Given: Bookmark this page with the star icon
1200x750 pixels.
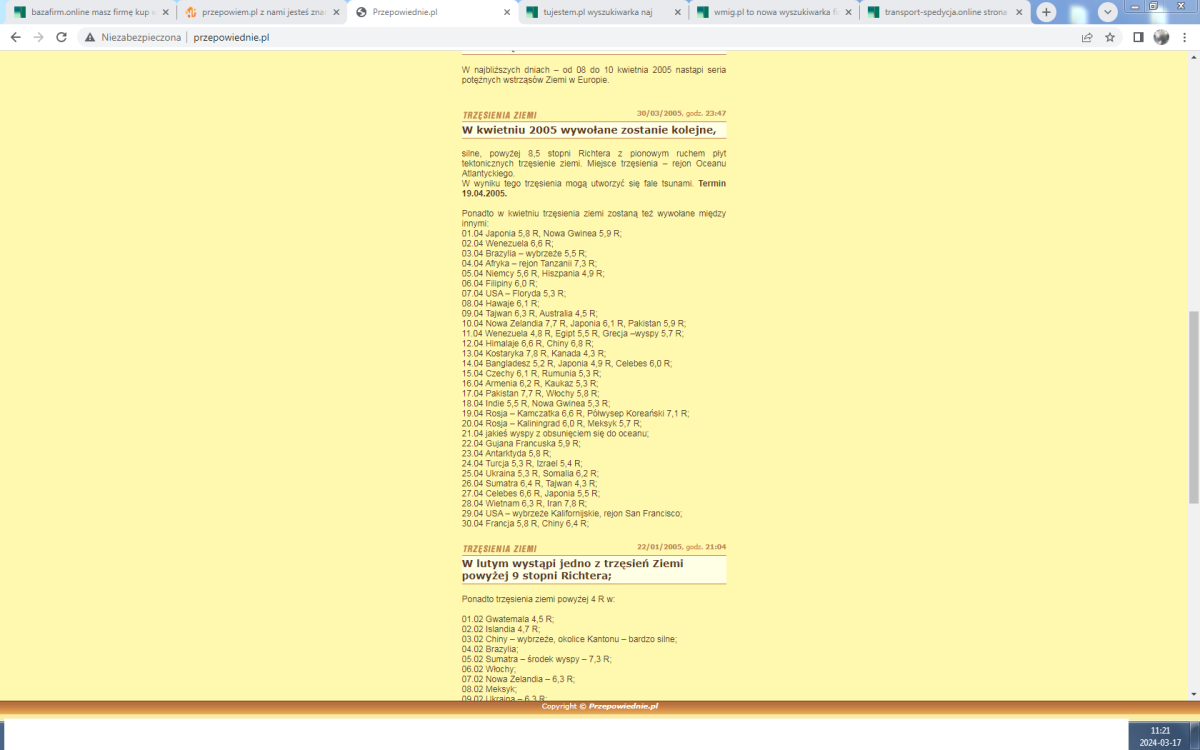Looking at the screenshot, I should (x=1110, y=37).
